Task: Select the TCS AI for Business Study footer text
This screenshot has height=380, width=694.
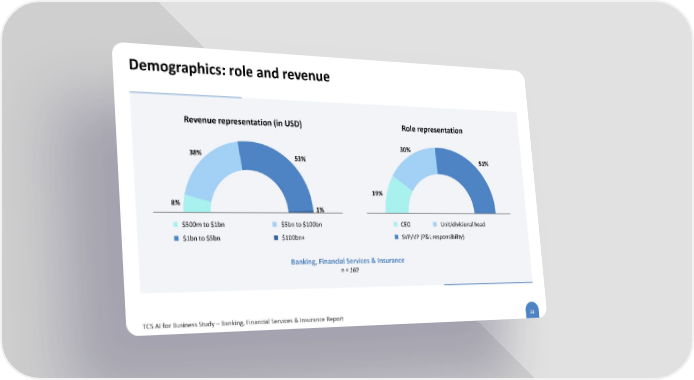Action: tap(243, 322)
